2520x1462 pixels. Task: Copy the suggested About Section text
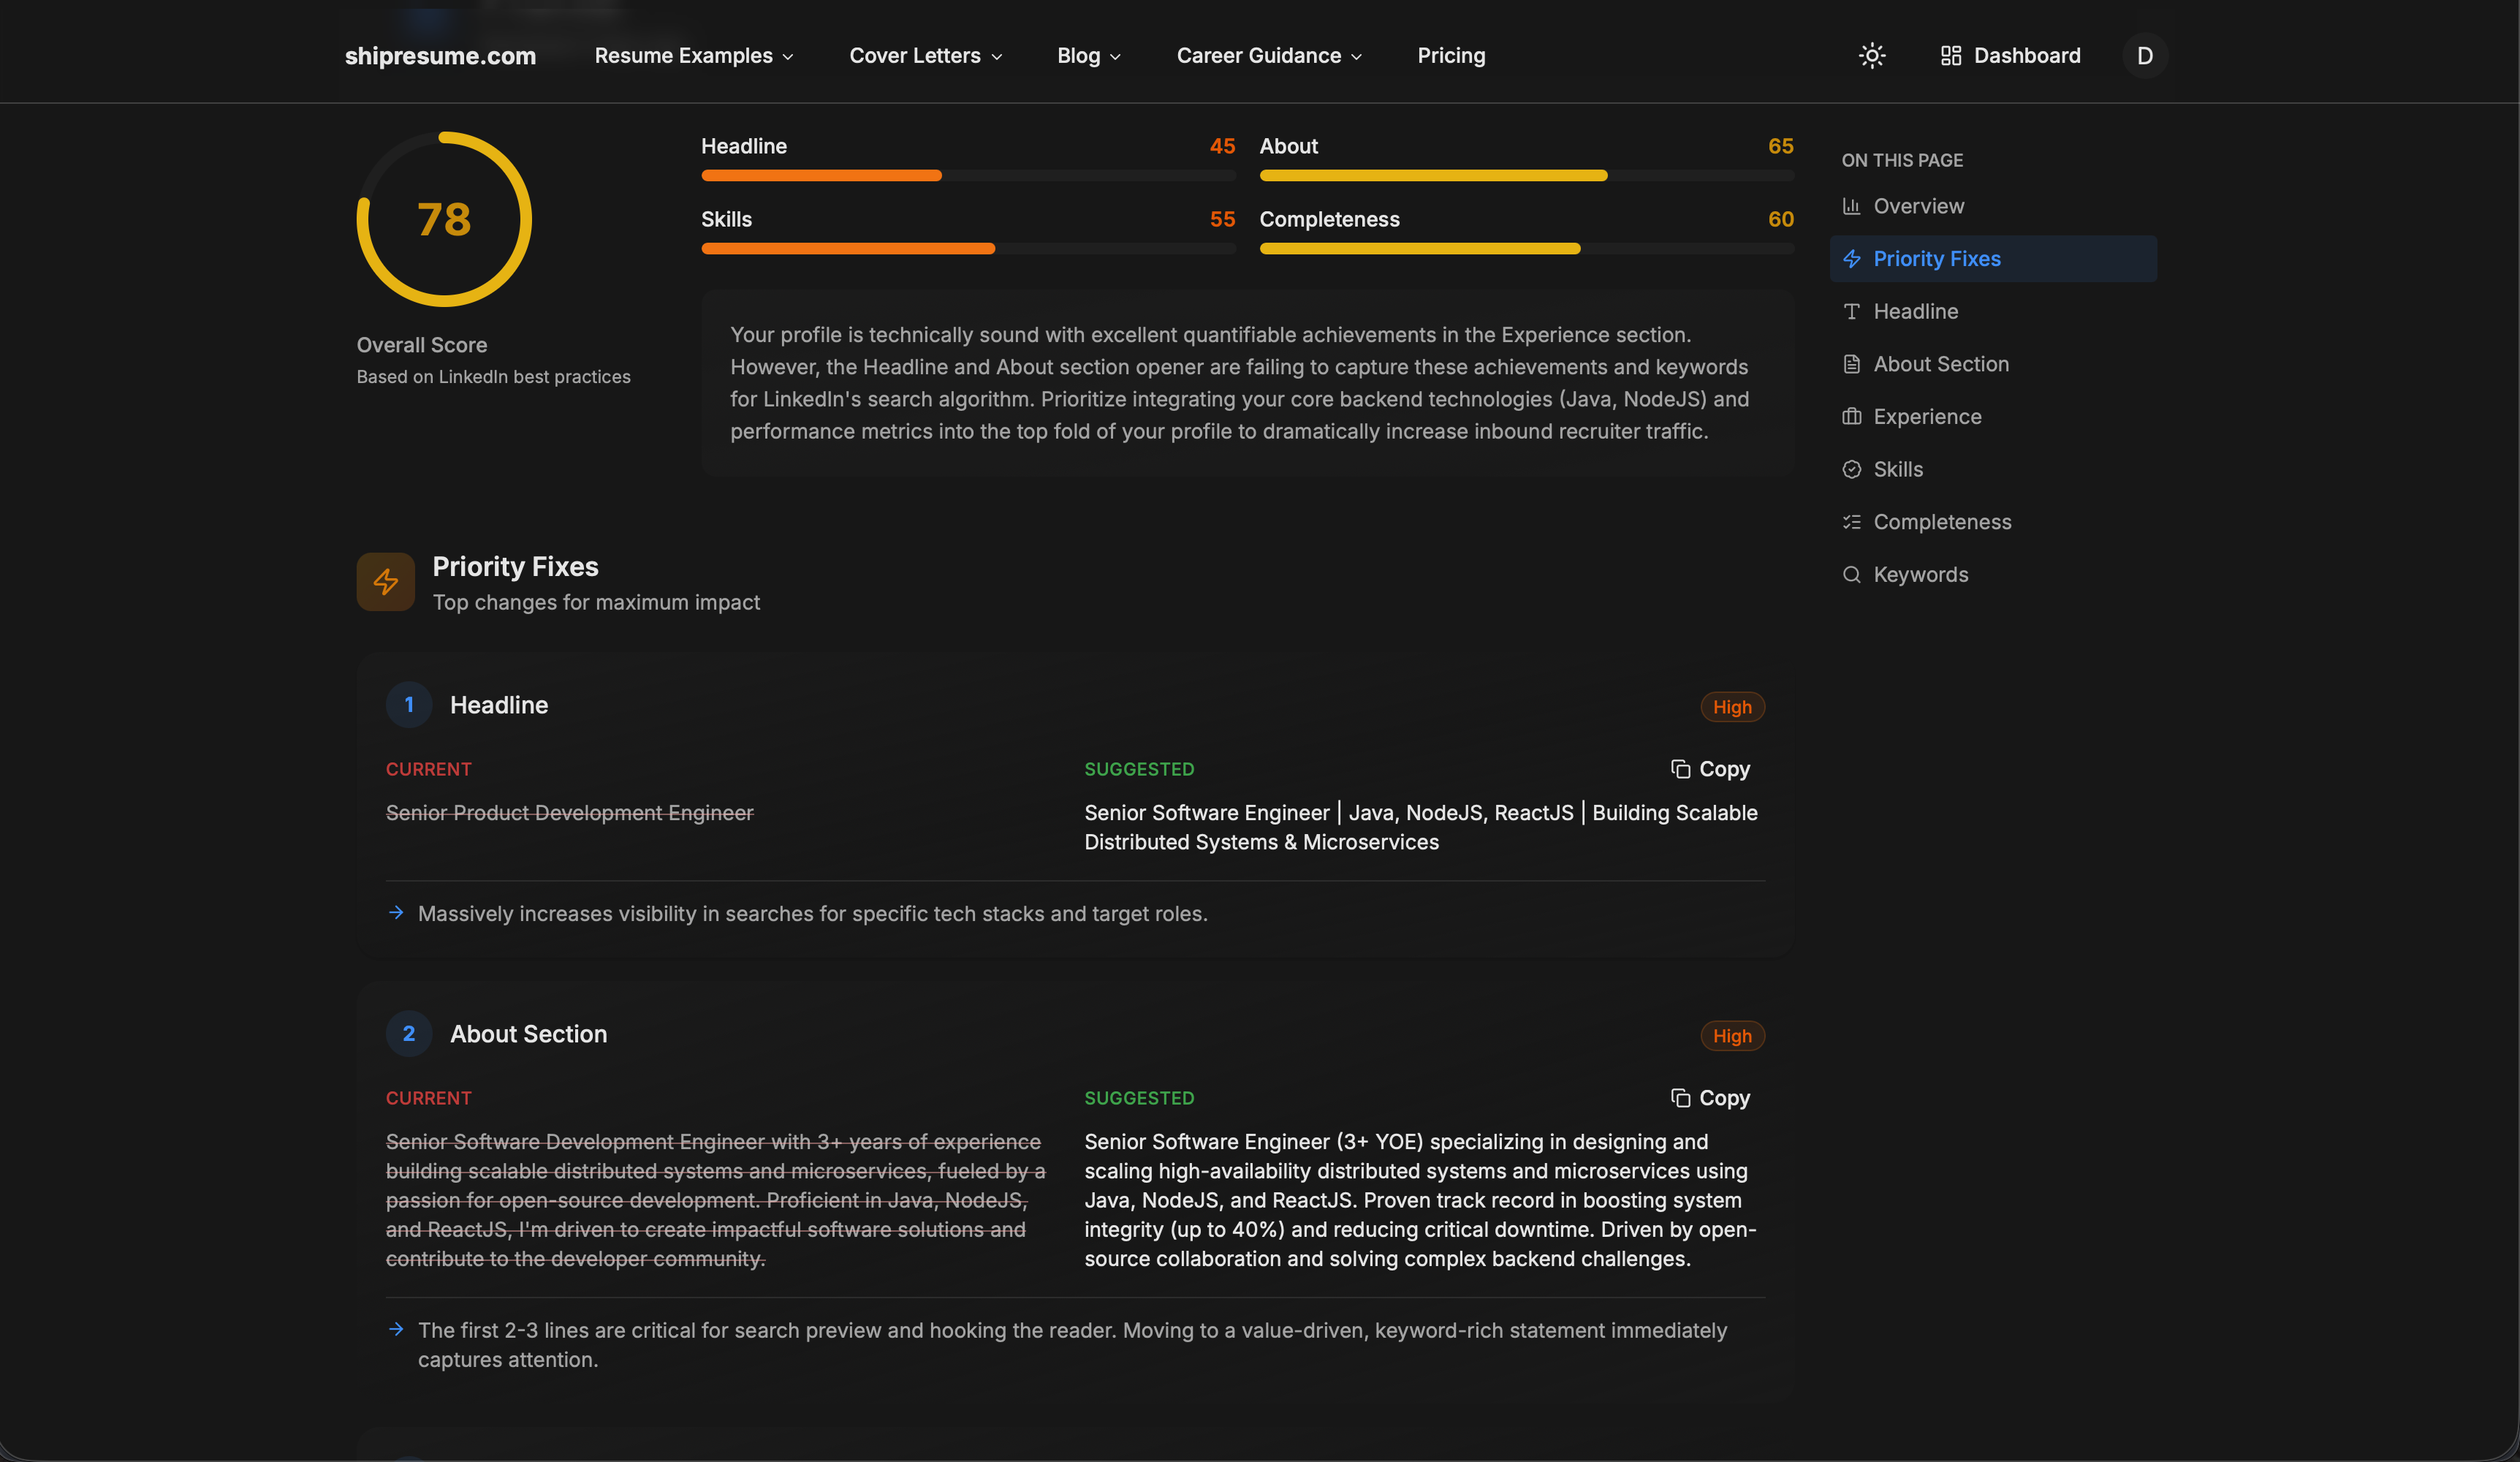pyautogui.click(x=1711, y=1097)
